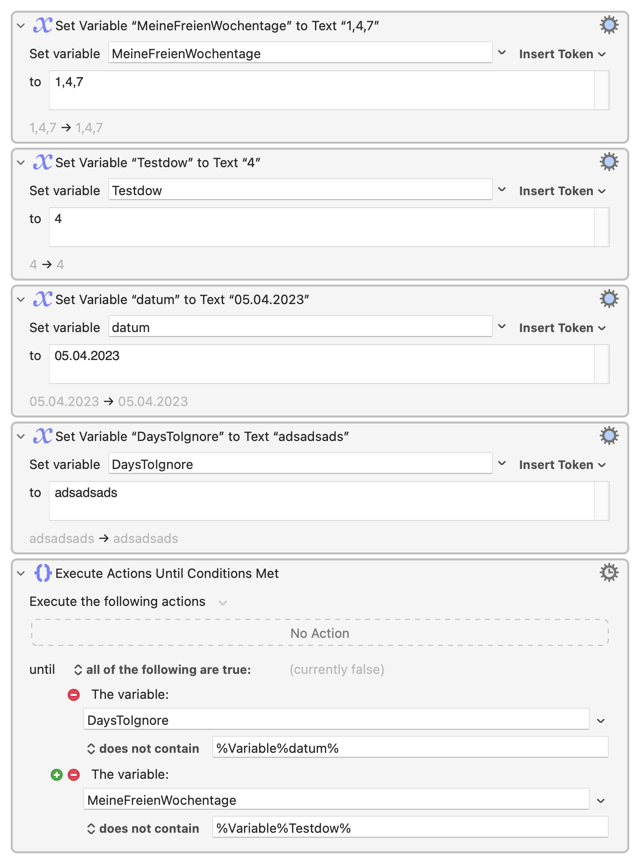Remove the DaysToIgnore condition with red minus
The width and height of the screenshot is (640, 867).
(x=74, y=695)
